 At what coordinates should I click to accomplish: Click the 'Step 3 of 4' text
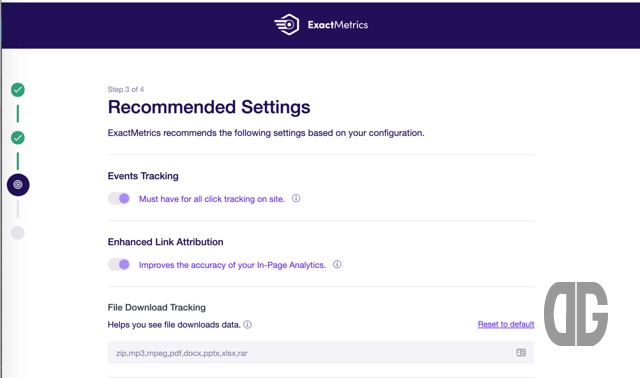(x=126, y=89)
